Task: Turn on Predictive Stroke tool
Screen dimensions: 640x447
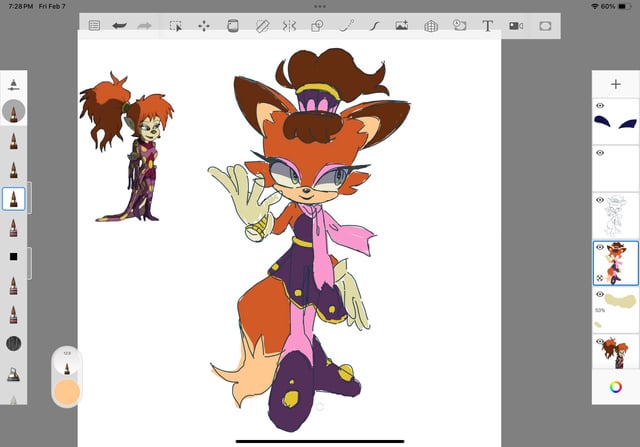Action: click(347, 26)
